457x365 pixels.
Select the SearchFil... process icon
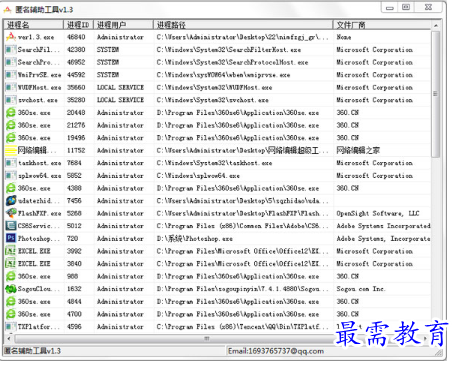11,49
